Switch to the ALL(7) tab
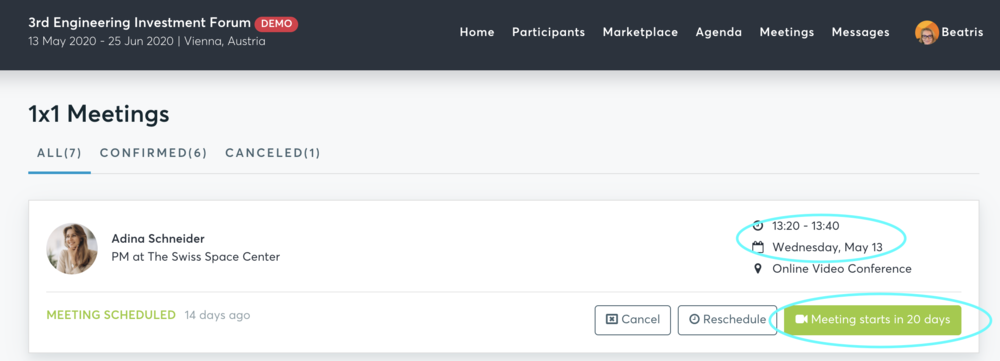1000x361 pixels. coord(59,153)
